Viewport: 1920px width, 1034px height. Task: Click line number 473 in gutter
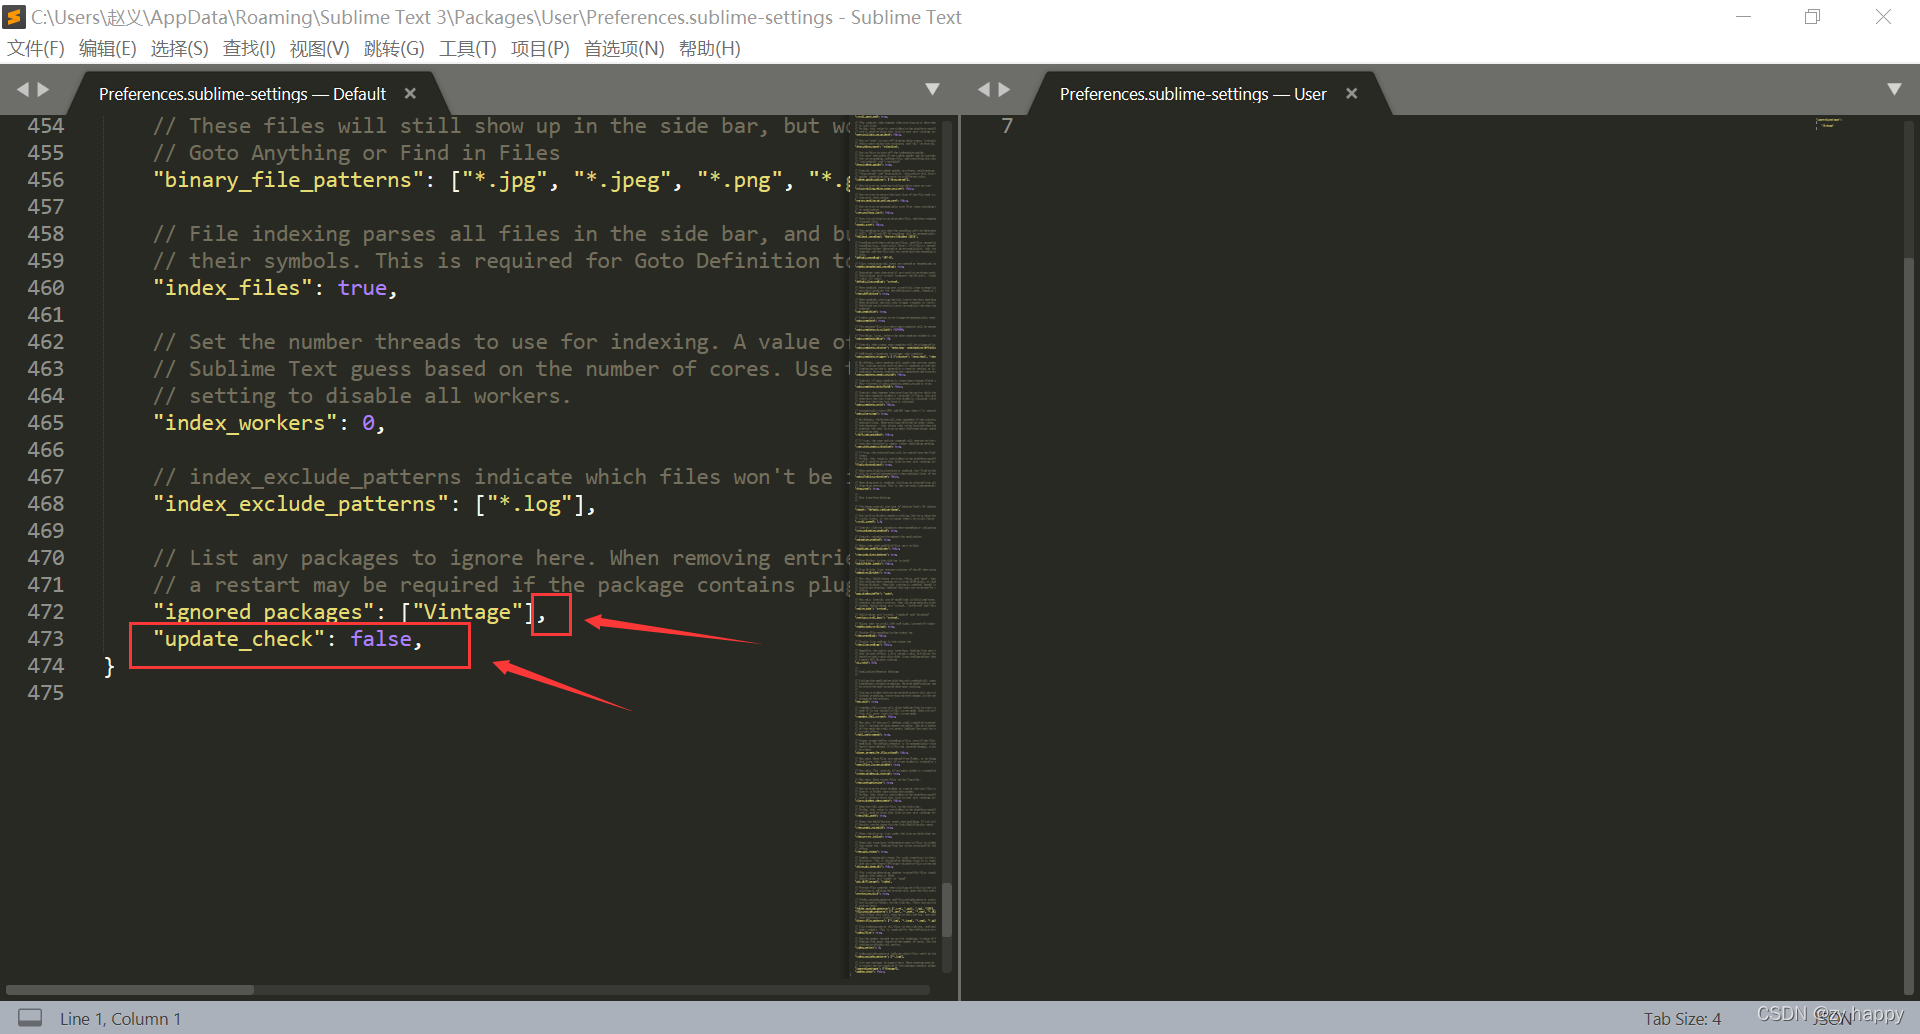[45, 639]
